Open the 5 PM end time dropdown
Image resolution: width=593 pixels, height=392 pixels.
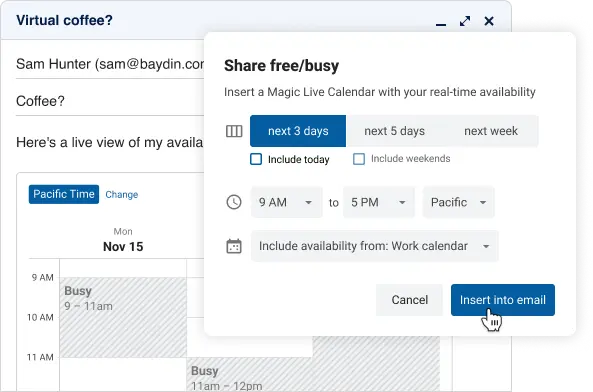click(x=379, y=202)
